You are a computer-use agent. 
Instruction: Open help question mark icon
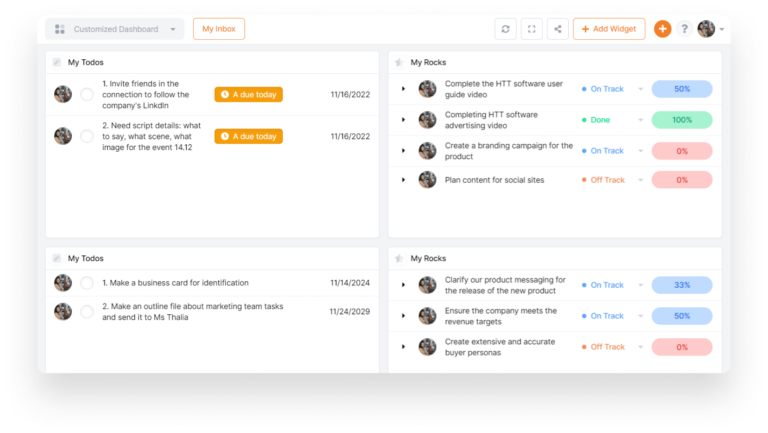point(684,29)
